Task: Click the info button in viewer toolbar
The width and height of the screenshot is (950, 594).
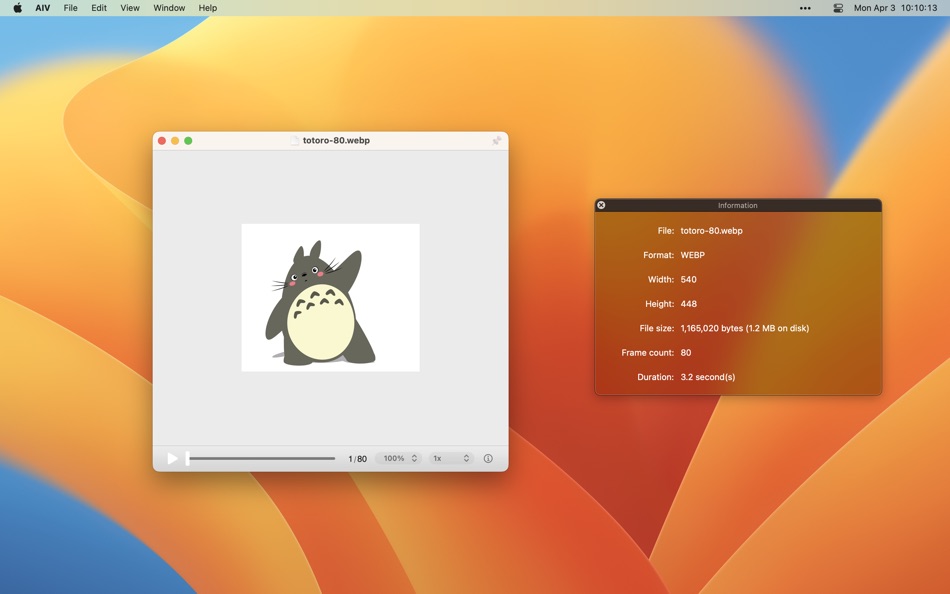Action: click(488, 458)
